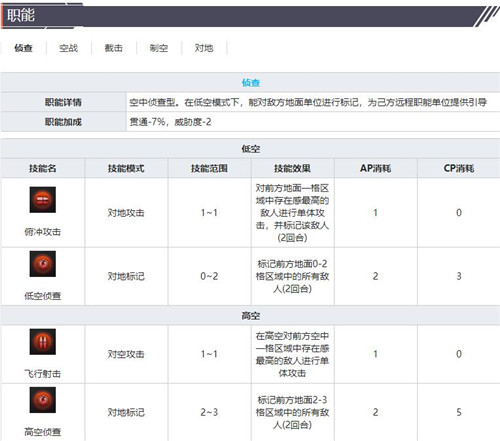Click 对地标记 in the 高空侦查 row
This screenshot has width=500, height=441.
point(126,413)
